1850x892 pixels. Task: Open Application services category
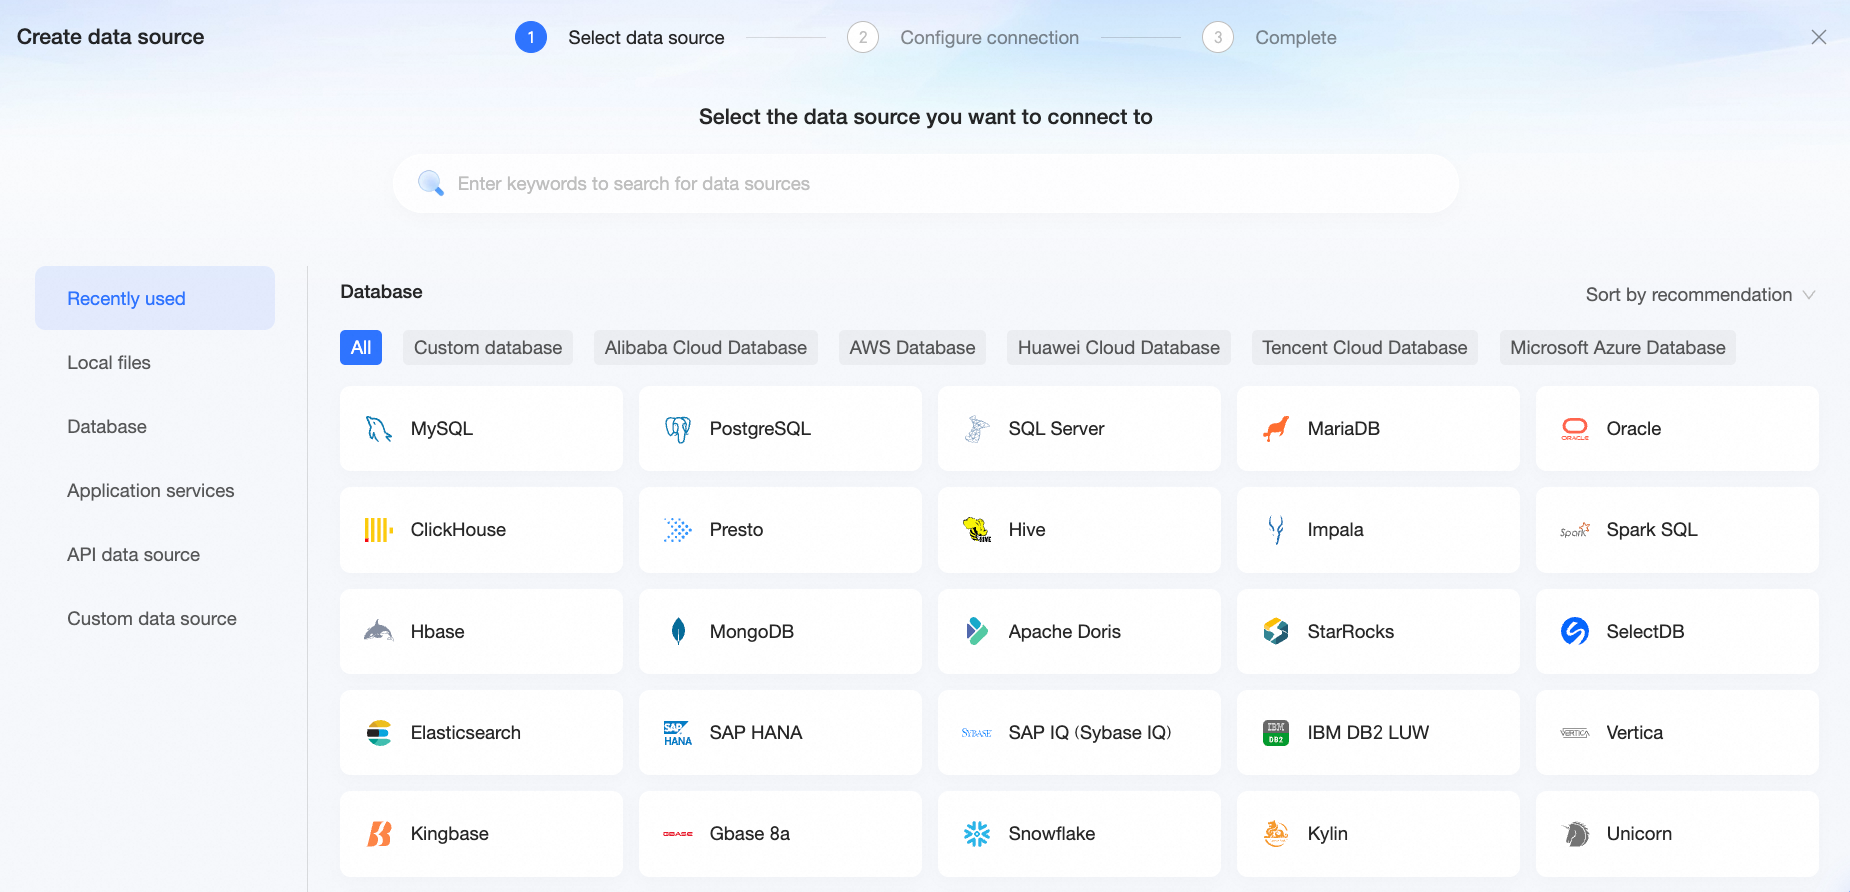[x=155, y=490]
